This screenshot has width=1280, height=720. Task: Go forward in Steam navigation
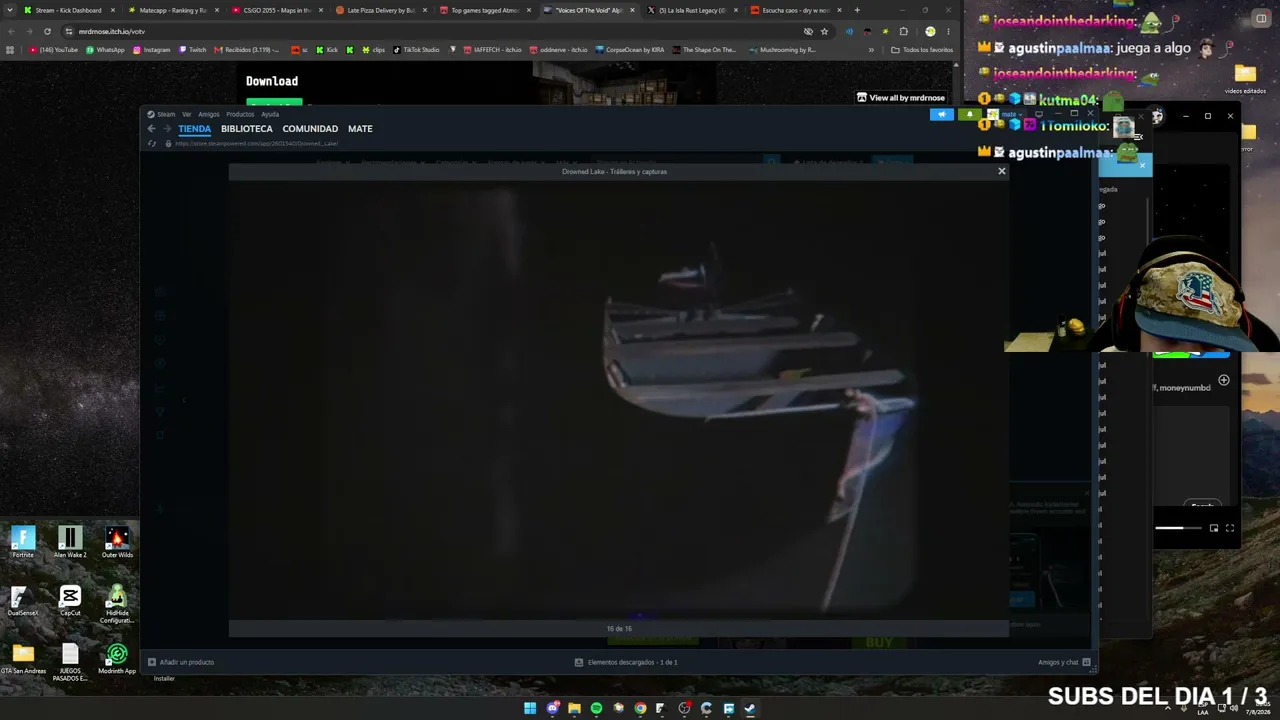tap(167, 129)
